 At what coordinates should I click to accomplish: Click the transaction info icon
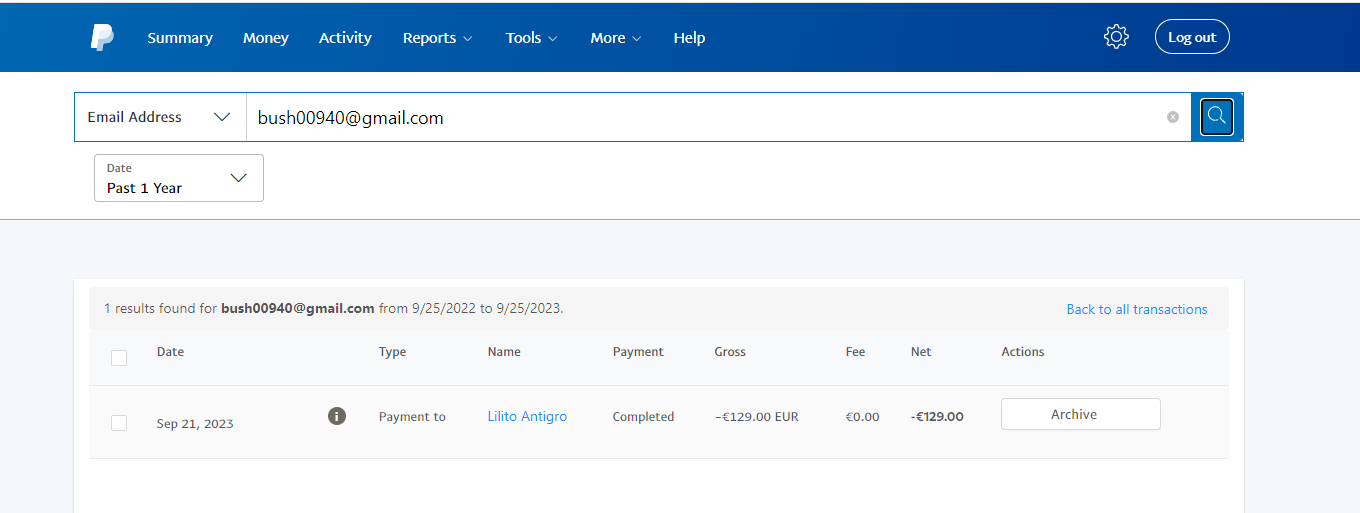[337, 416]
